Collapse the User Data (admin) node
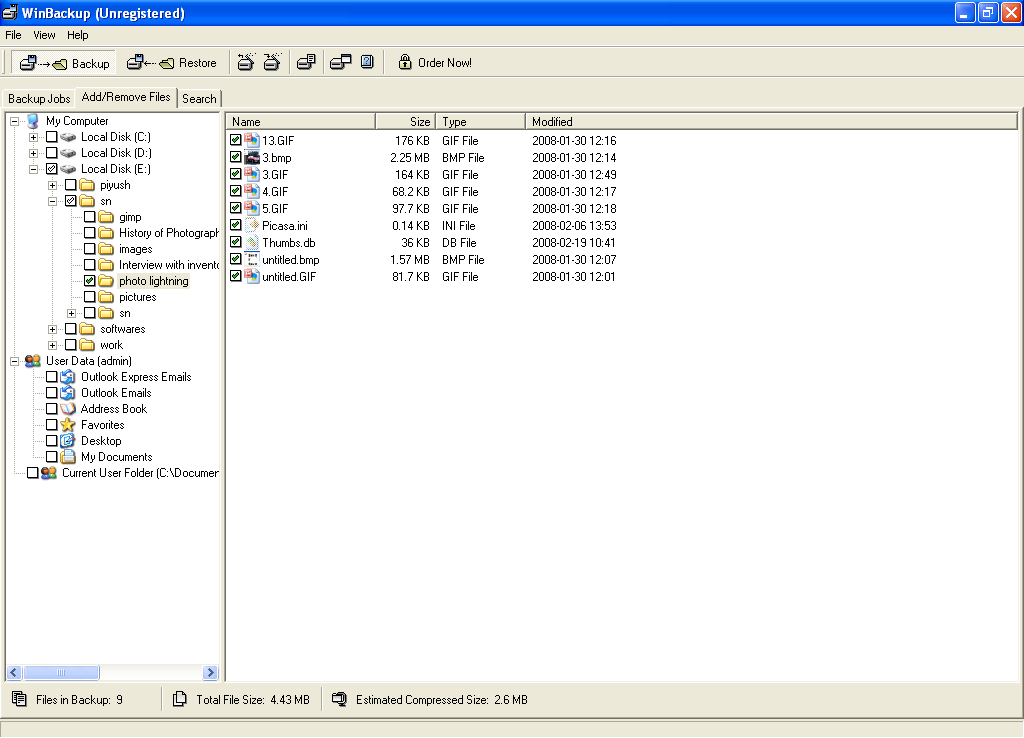This screenshot has width=1024, height=738. click(14, 361)
